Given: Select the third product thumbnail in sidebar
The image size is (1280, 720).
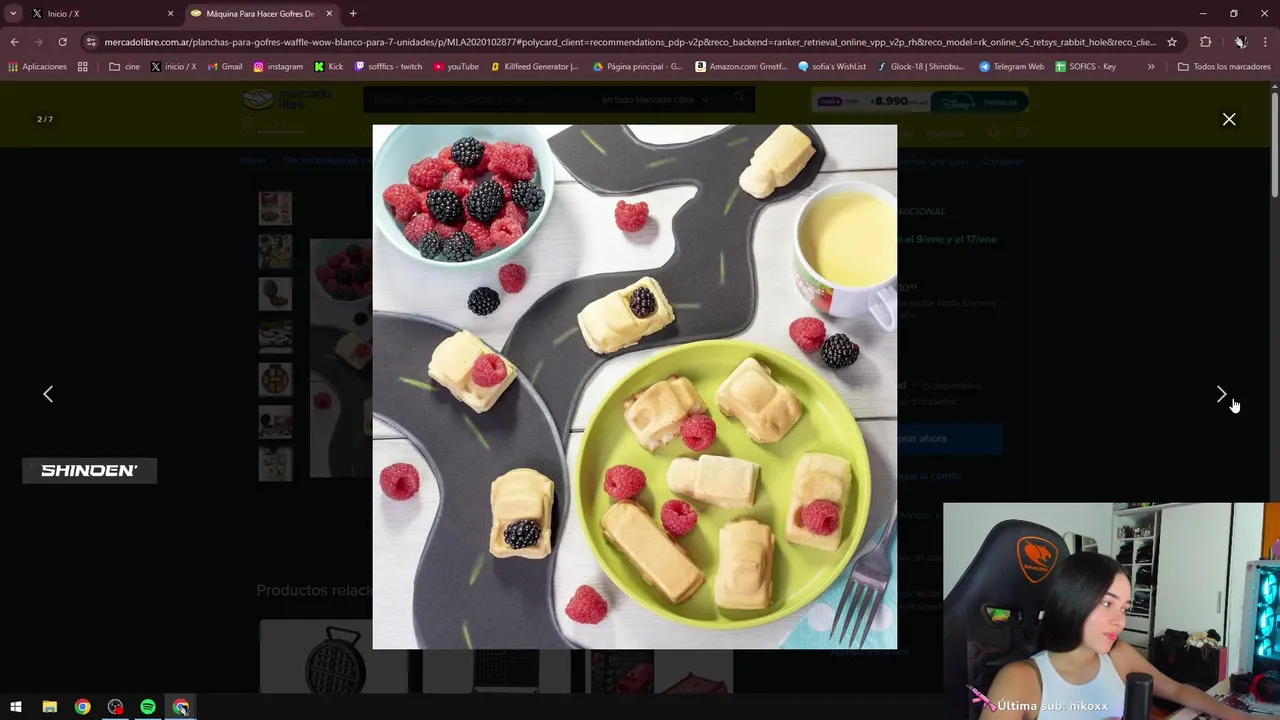Looking at the screenshot, I should point(275,294).
